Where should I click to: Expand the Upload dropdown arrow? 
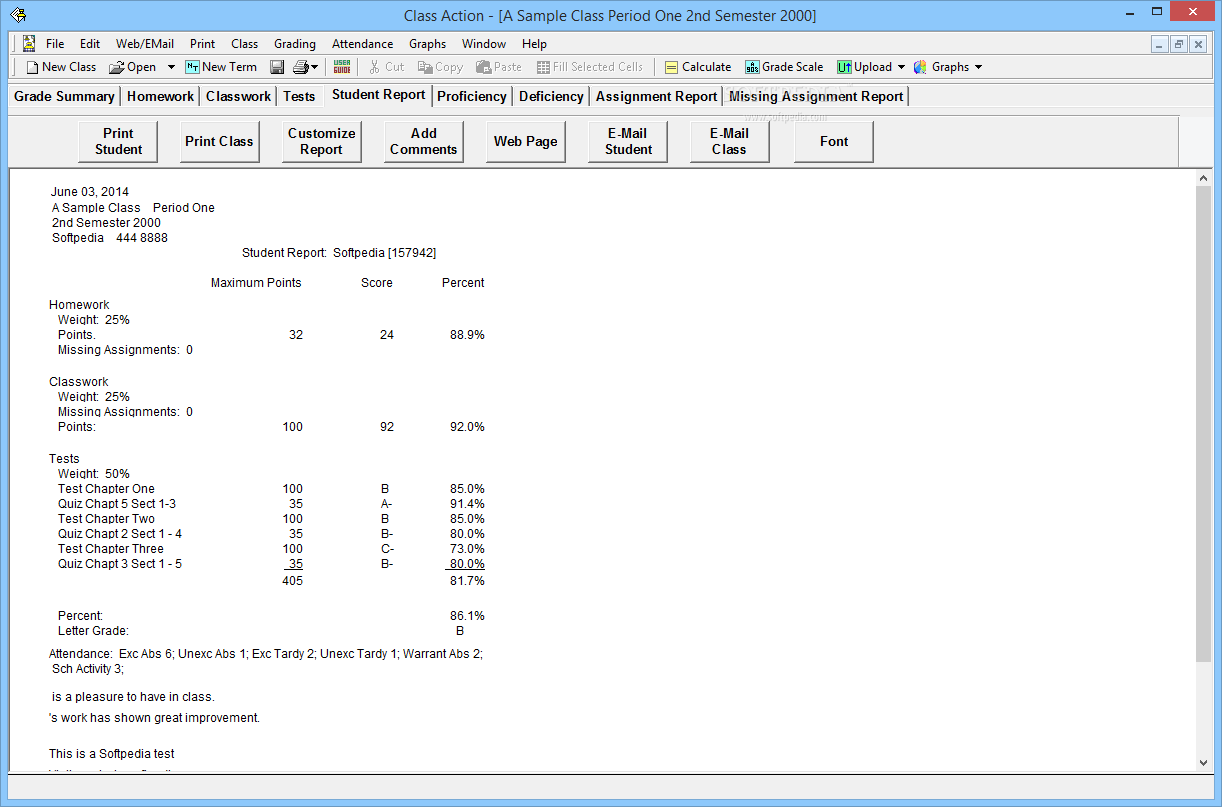[x=901, y=67]
